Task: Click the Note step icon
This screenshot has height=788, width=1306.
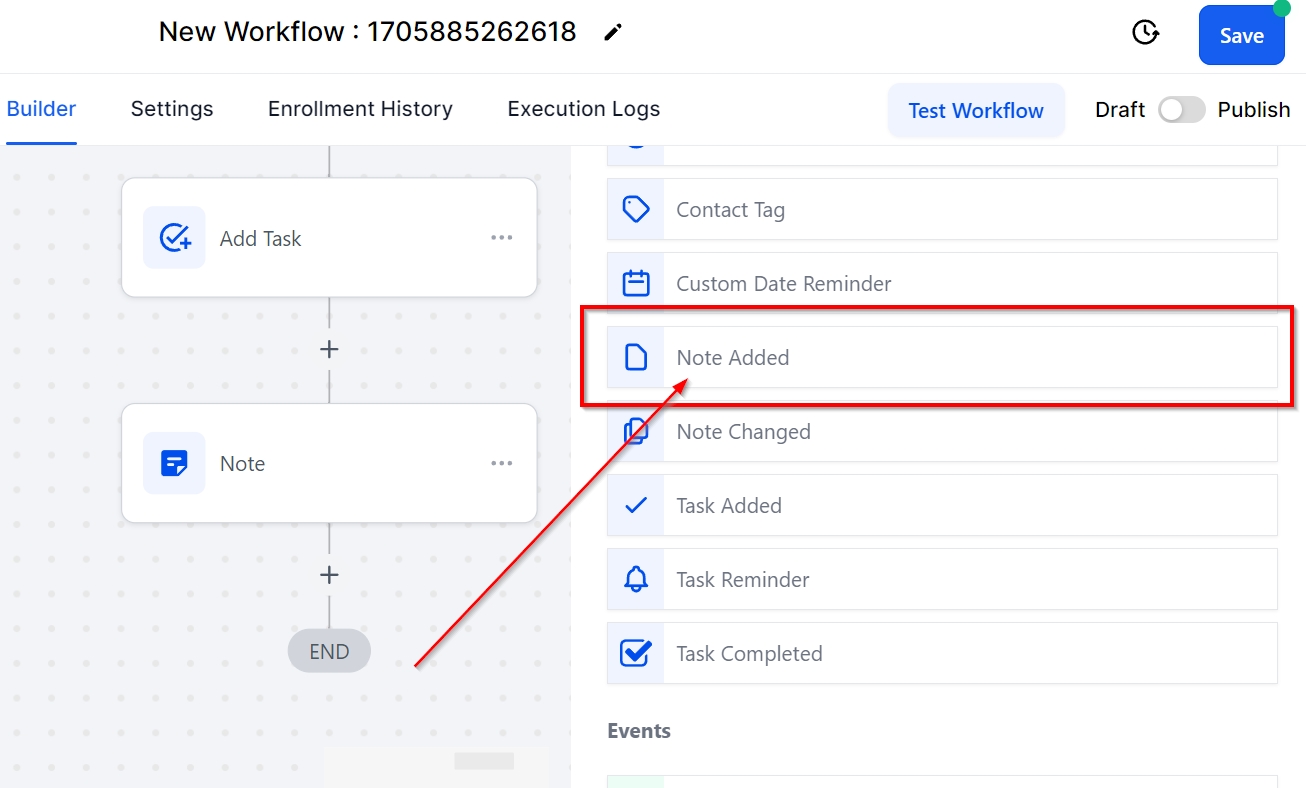Action: 174,463
